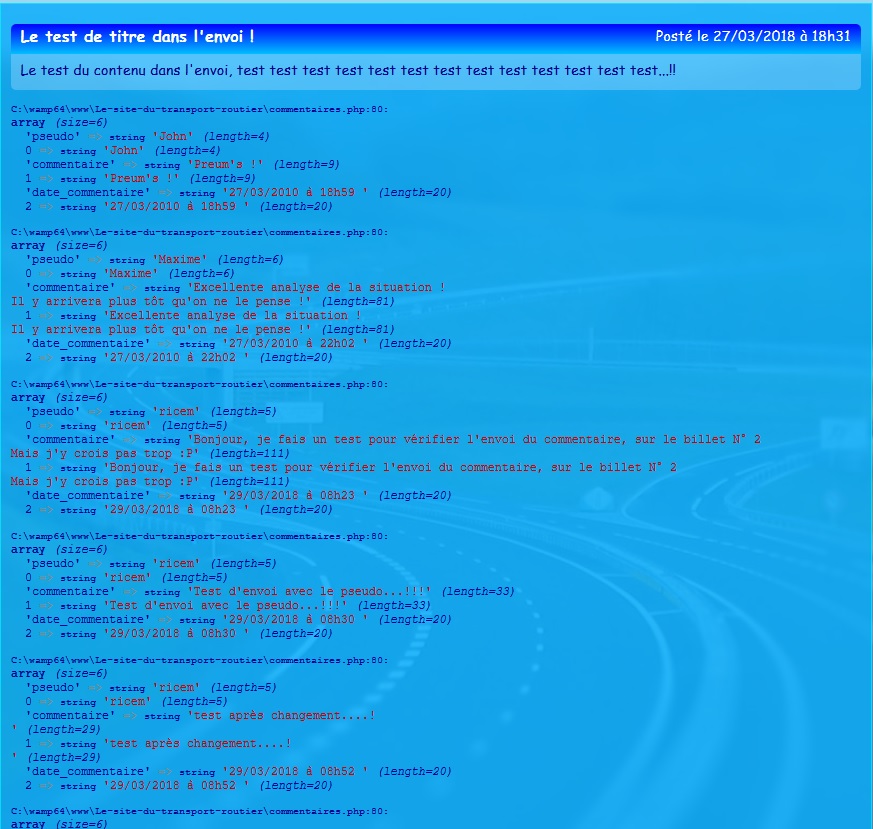Image resolution: width=873 pixels, height=829 pixels.
Task: Click 'date_commentaire' => '29/03/2018 à 08h23' line
Action: click(238, 496)
